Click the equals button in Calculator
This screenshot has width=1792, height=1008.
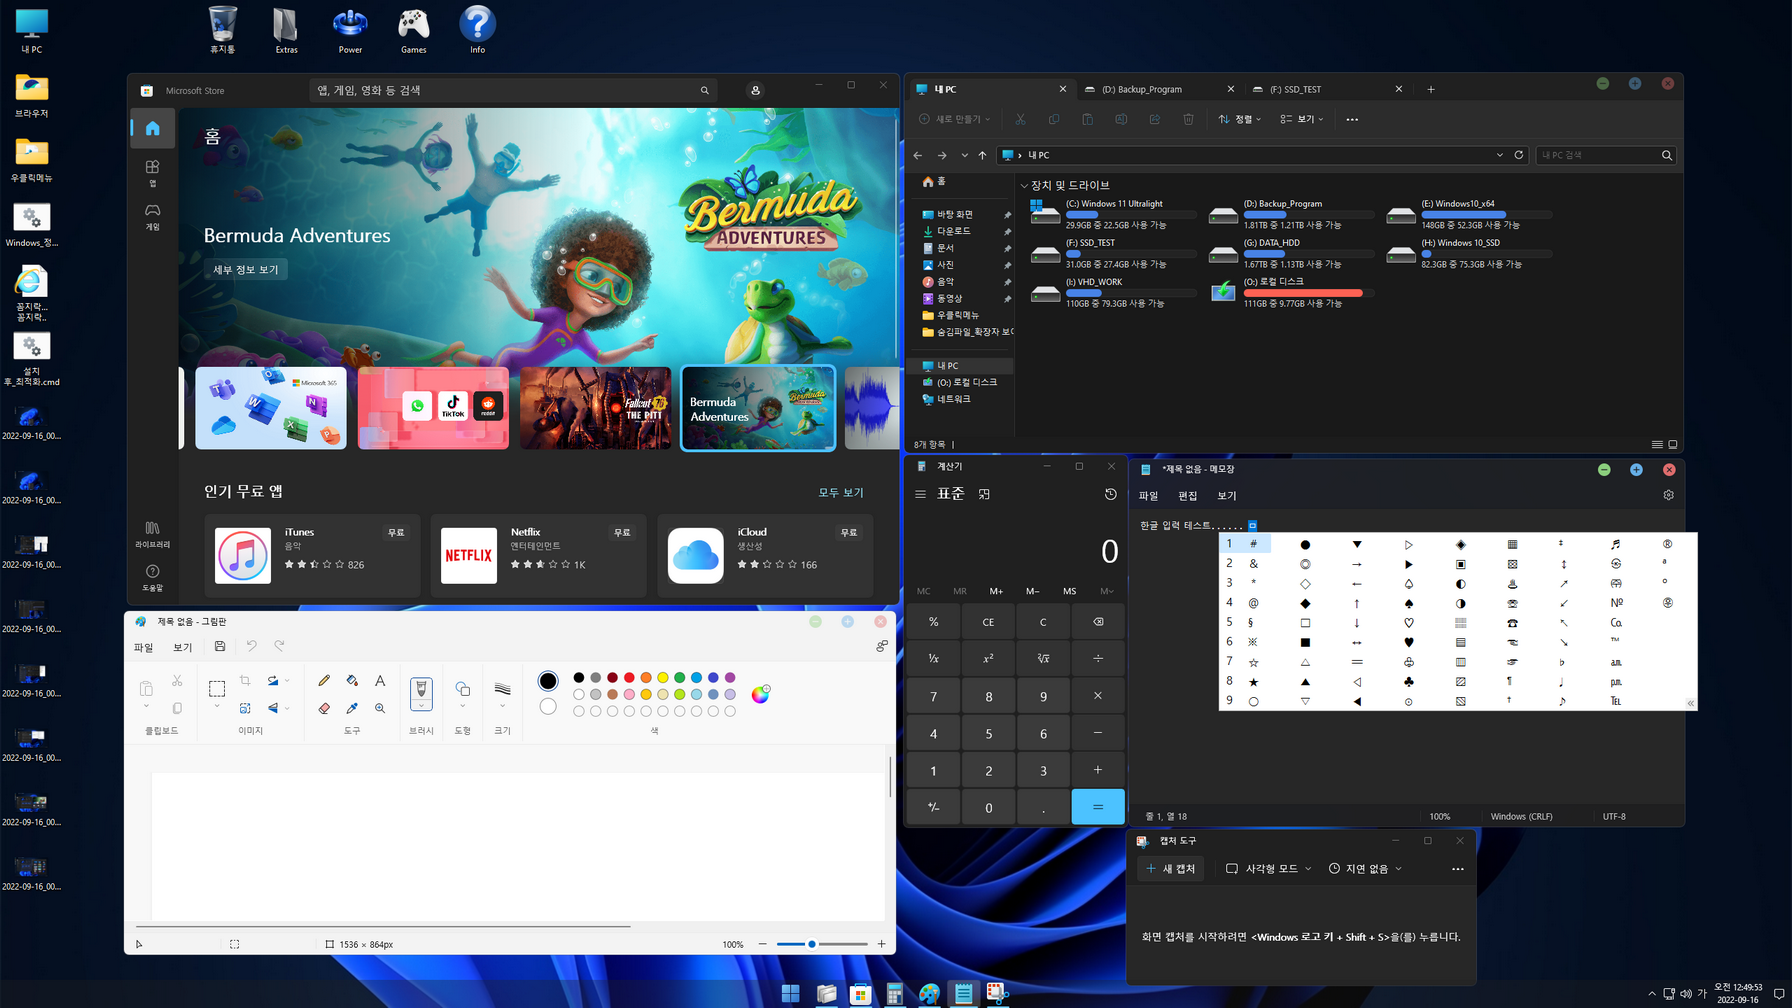(1098, 807)
